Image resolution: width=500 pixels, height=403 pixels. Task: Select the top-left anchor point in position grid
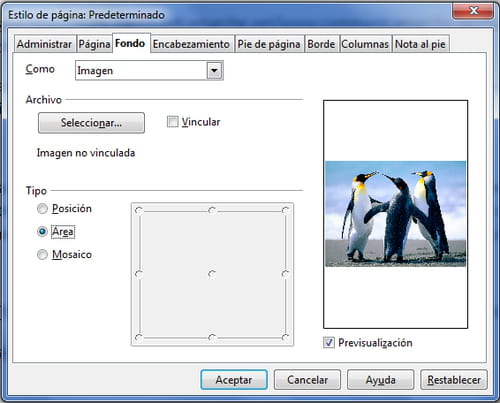click(x=139, y=210)
